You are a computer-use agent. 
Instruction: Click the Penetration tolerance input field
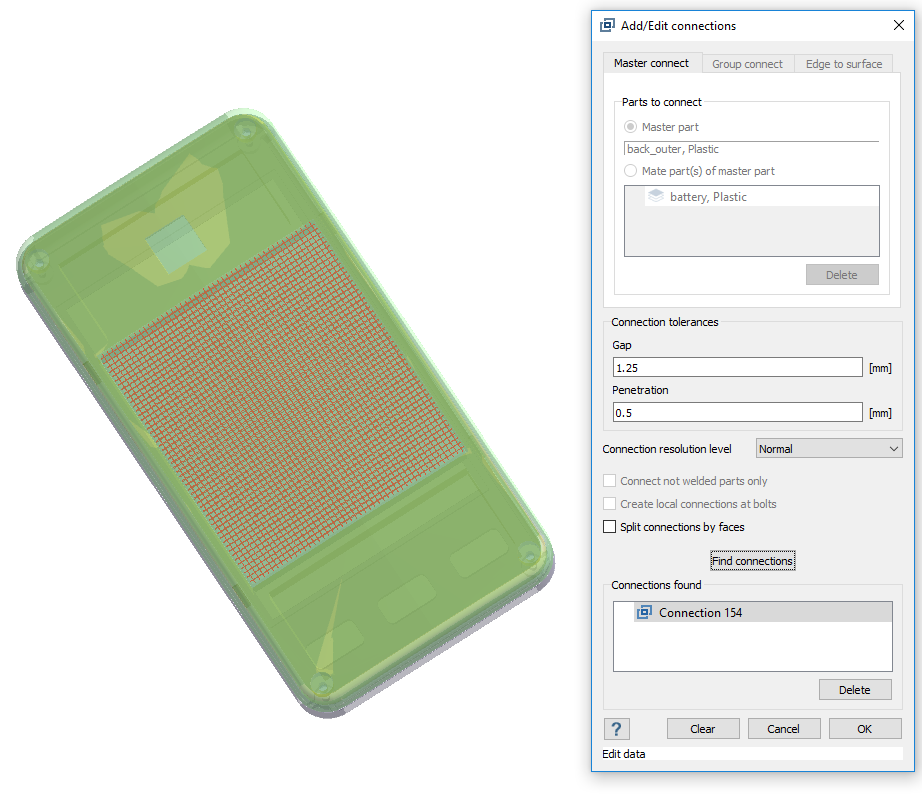point(737,412)
